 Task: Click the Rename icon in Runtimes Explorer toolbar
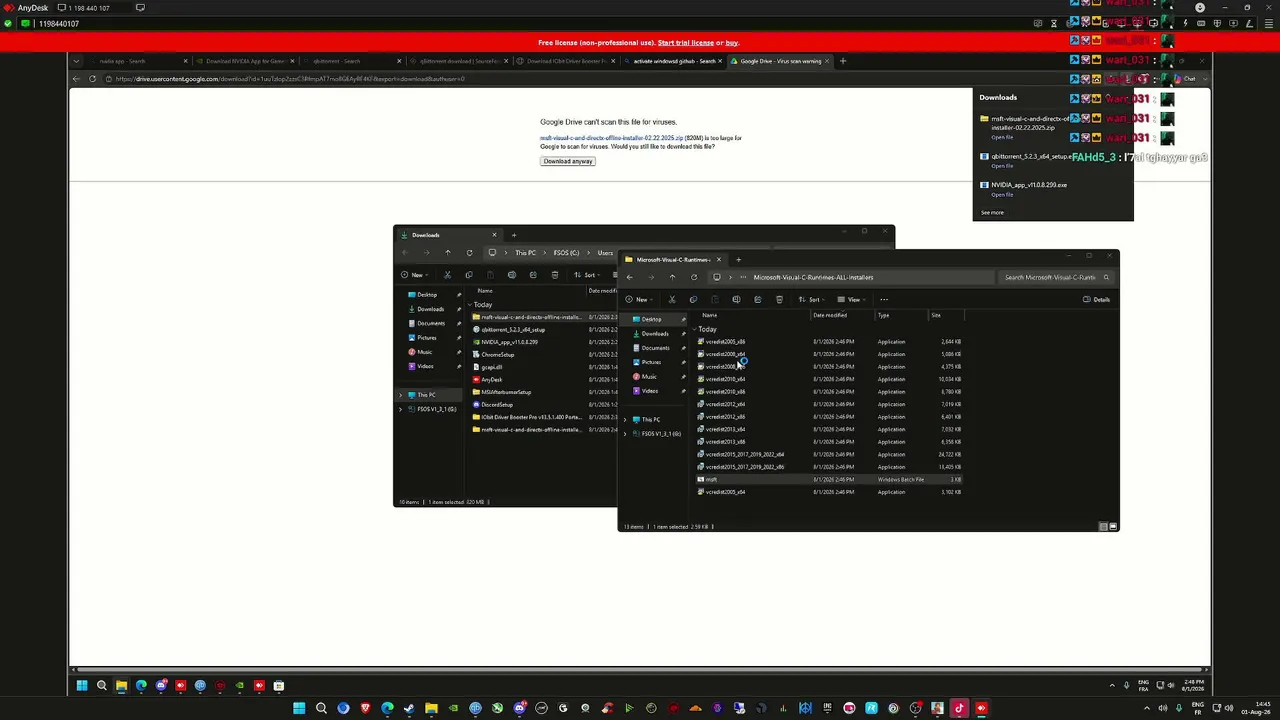click(x=736, y=299)
